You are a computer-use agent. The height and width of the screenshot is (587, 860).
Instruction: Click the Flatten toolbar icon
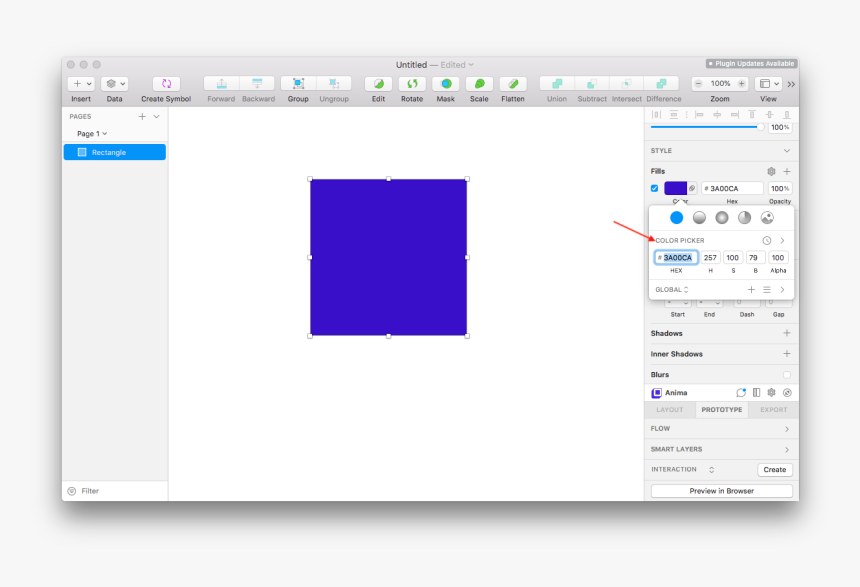[512, 84]
